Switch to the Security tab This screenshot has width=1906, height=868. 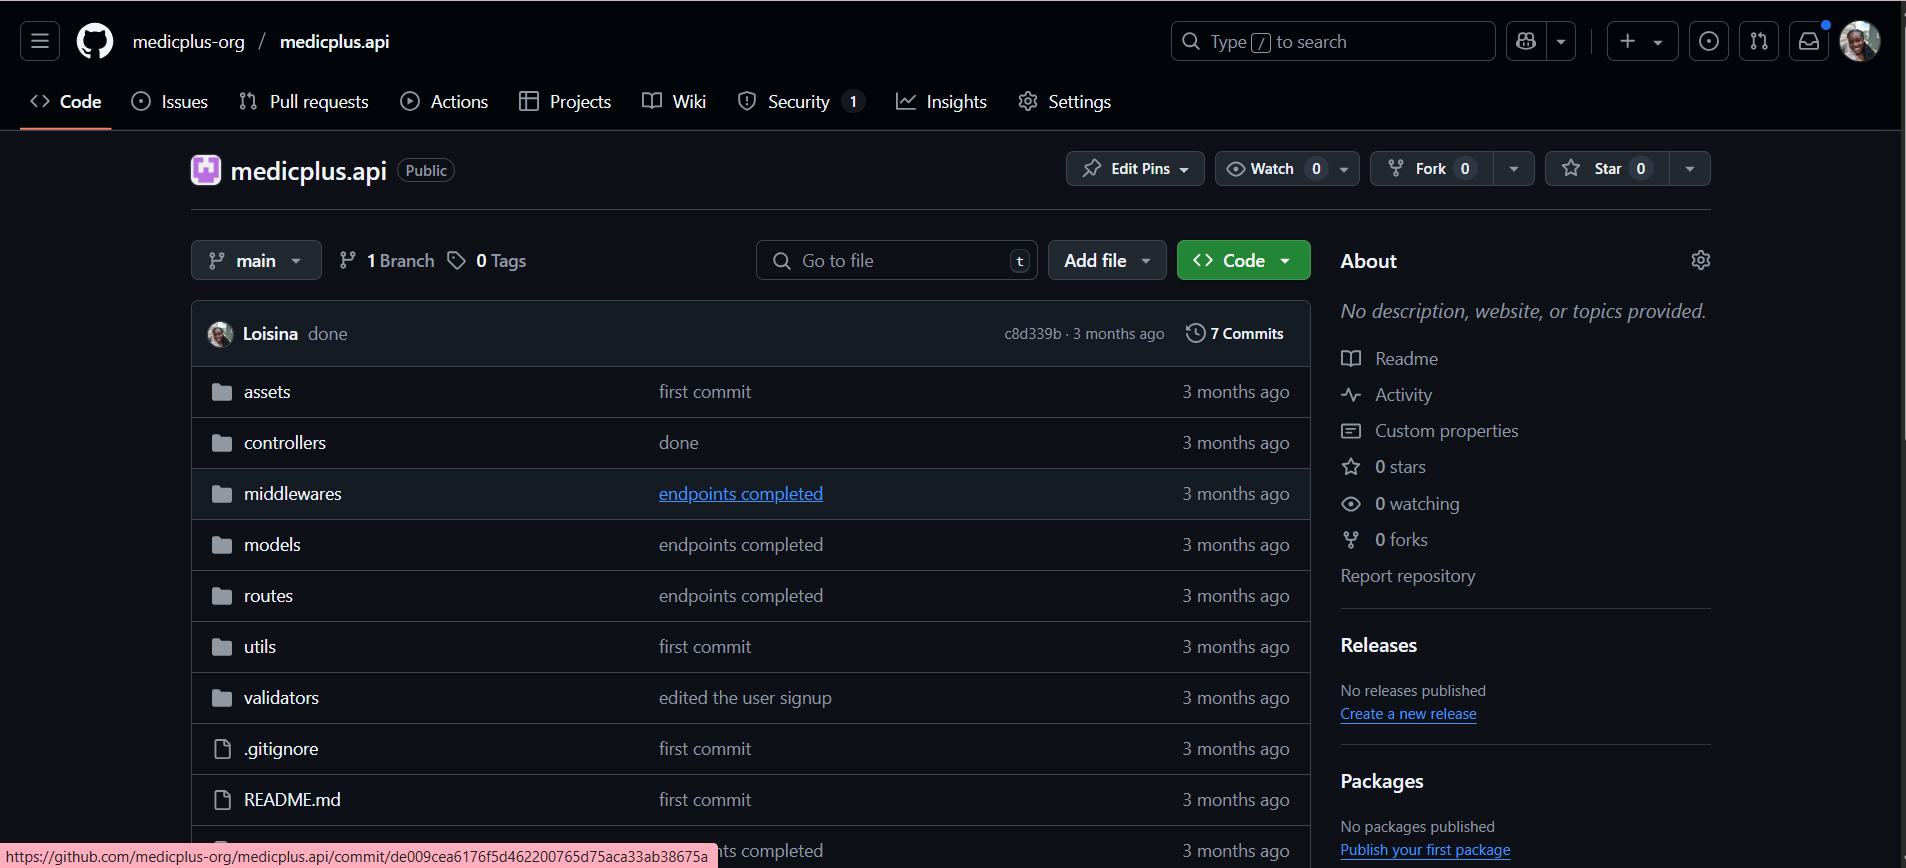801,101
